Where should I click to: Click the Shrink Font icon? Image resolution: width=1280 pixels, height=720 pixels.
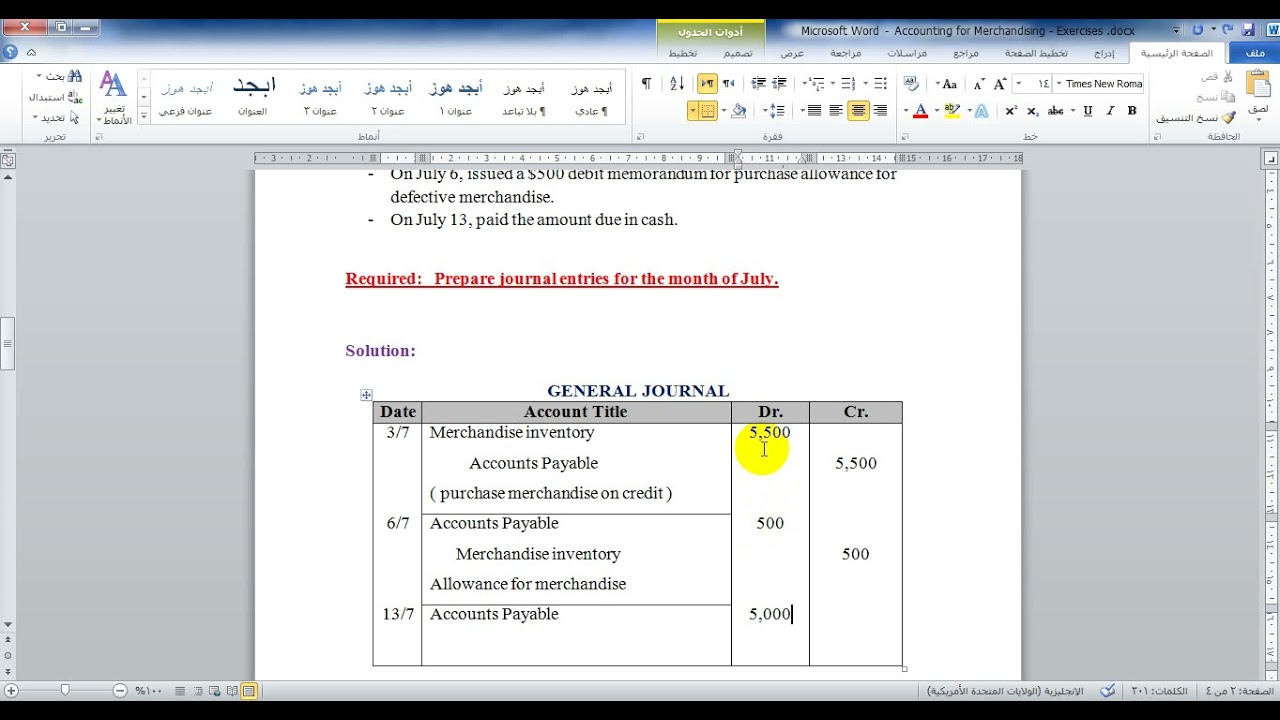click(980, 84)
